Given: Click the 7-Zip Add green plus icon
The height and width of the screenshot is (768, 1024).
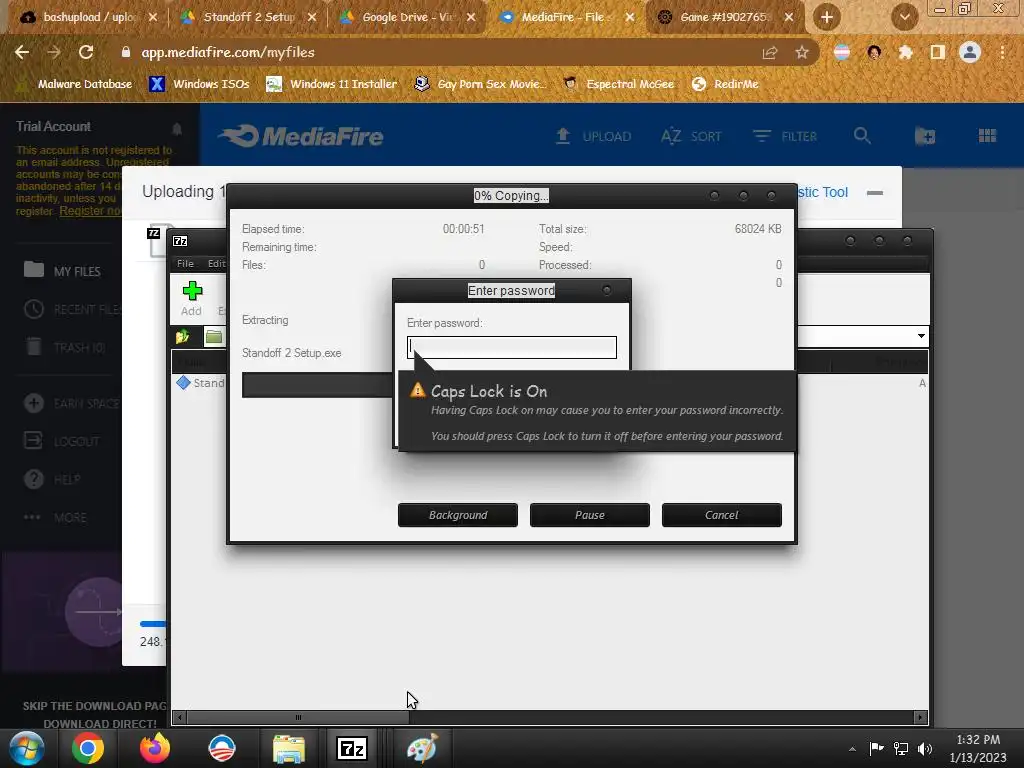Looking at the screenshot, I should [x=192, y=291].
